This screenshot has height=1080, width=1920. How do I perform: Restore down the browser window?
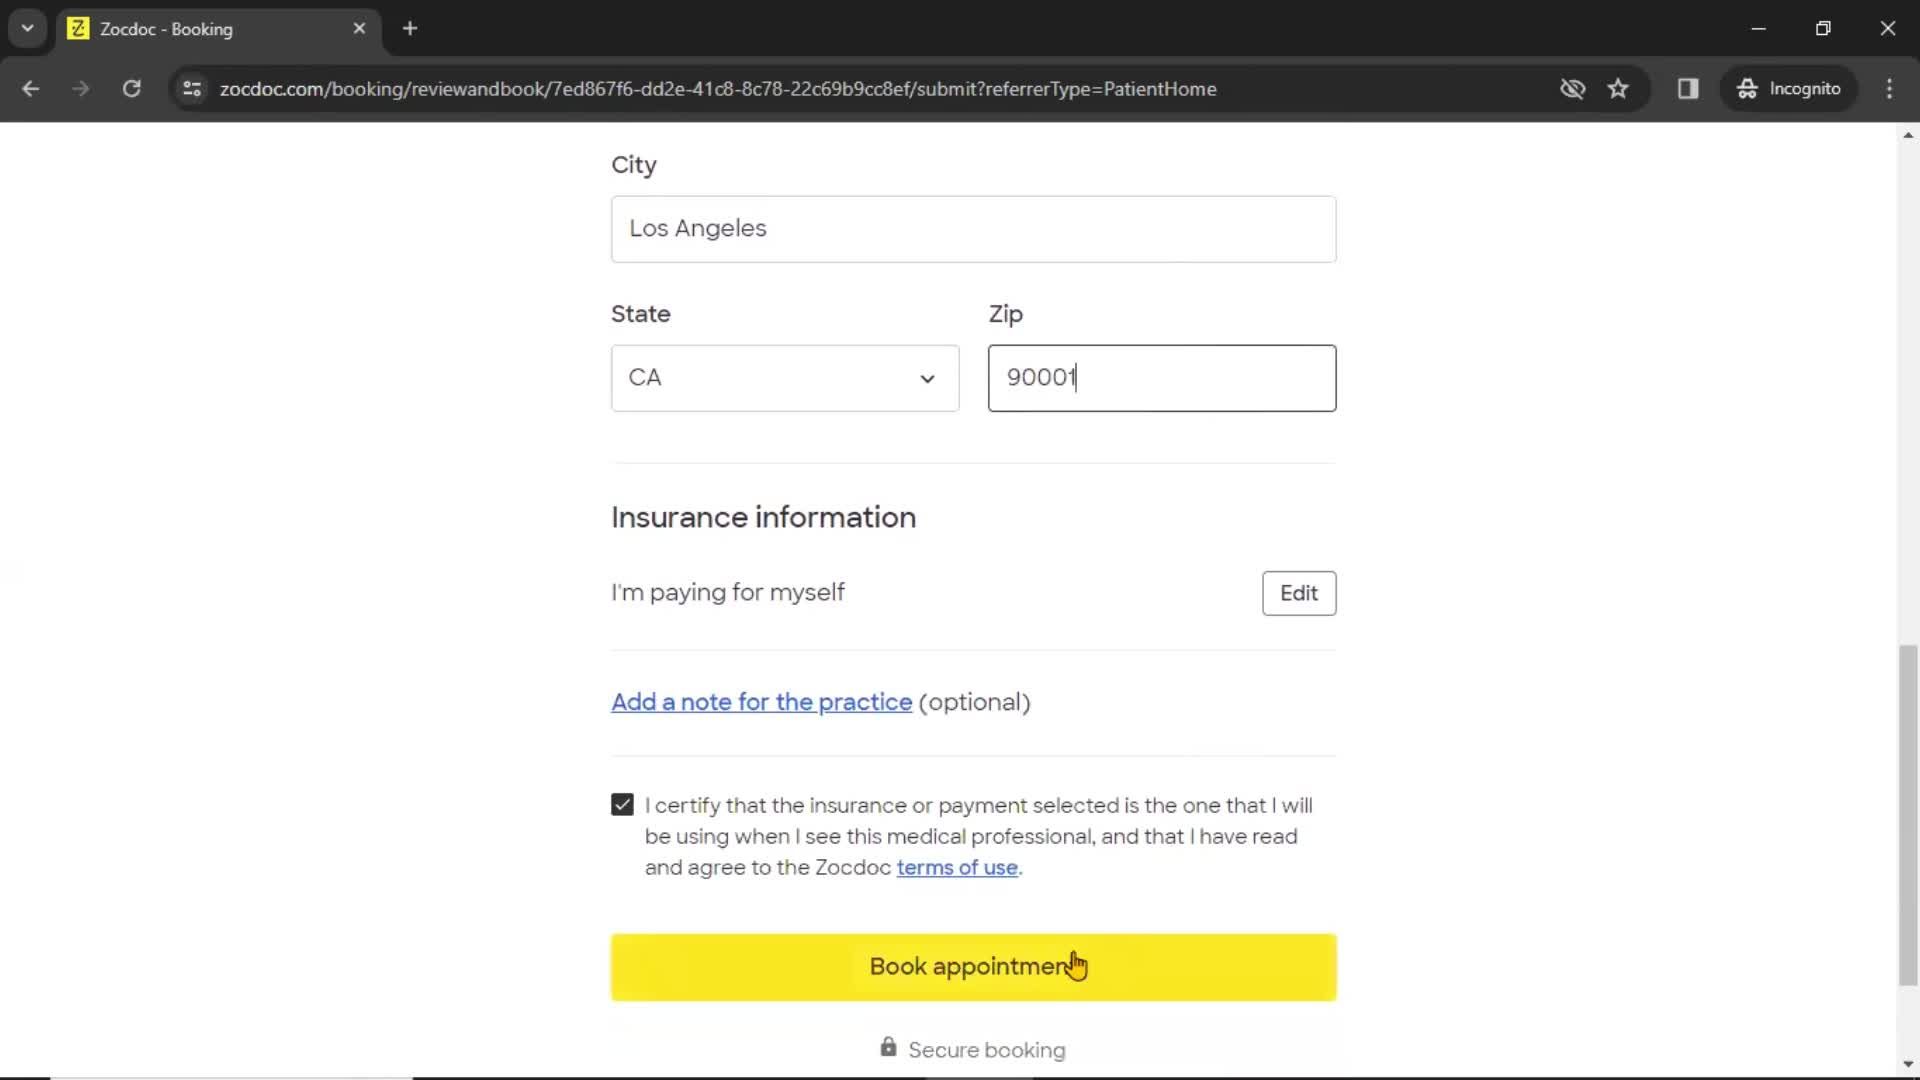(x=1823, y=28)
